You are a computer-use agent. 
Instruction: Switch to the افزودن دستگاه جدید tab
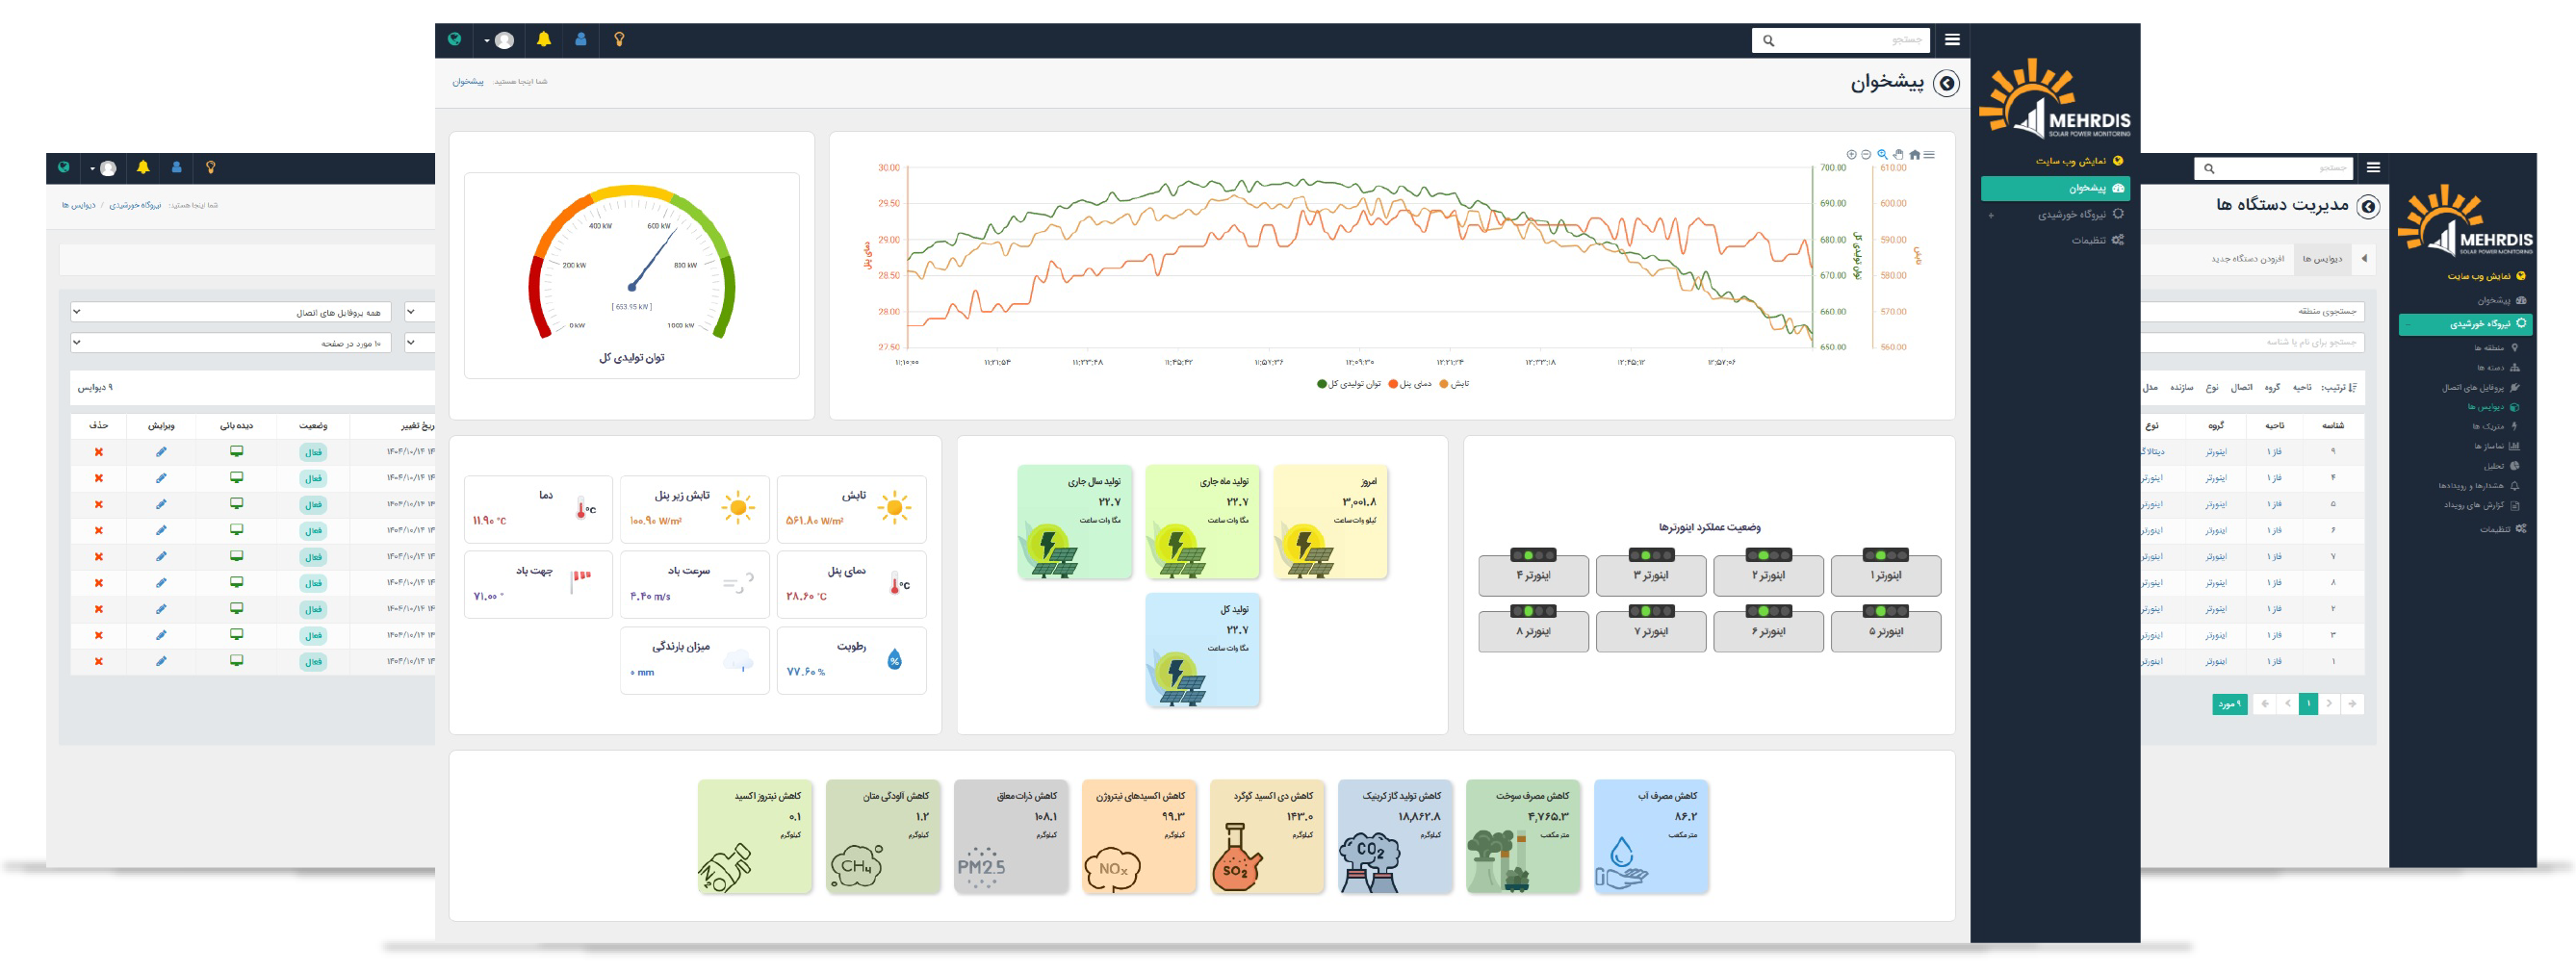tap(2247, 259)
